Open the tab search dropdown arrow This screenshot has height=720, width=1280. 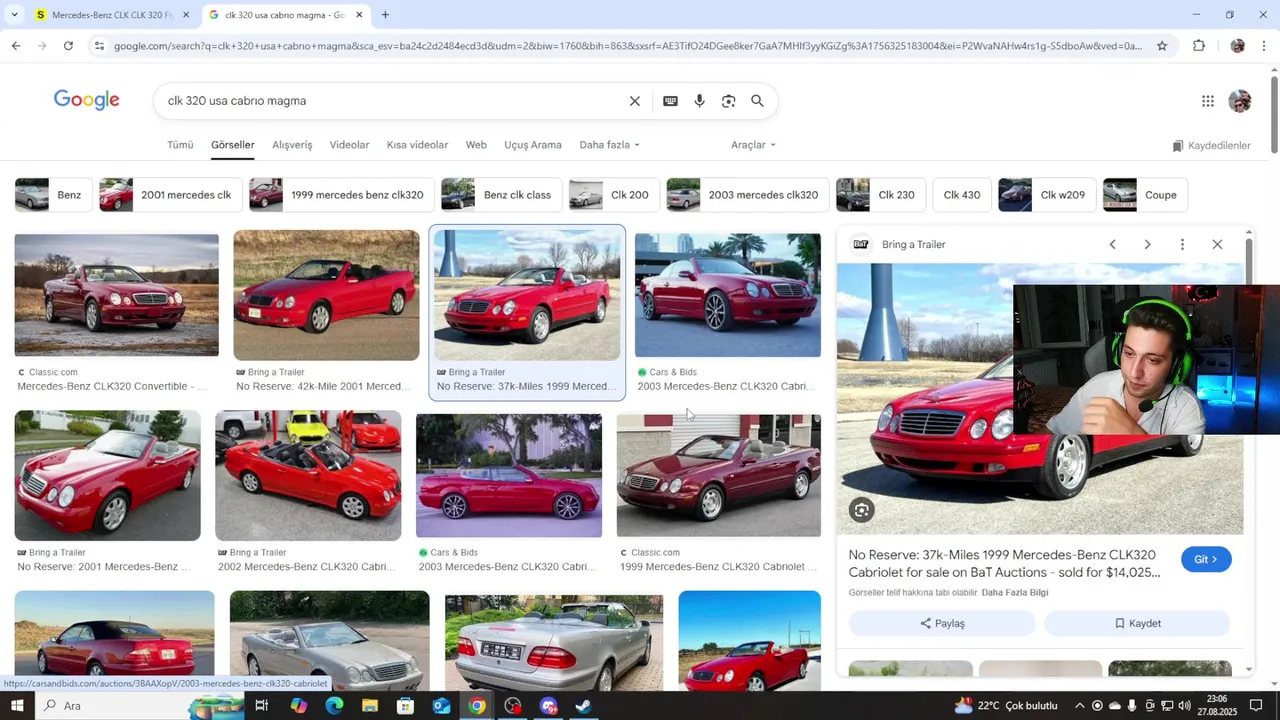pos(14,15)
